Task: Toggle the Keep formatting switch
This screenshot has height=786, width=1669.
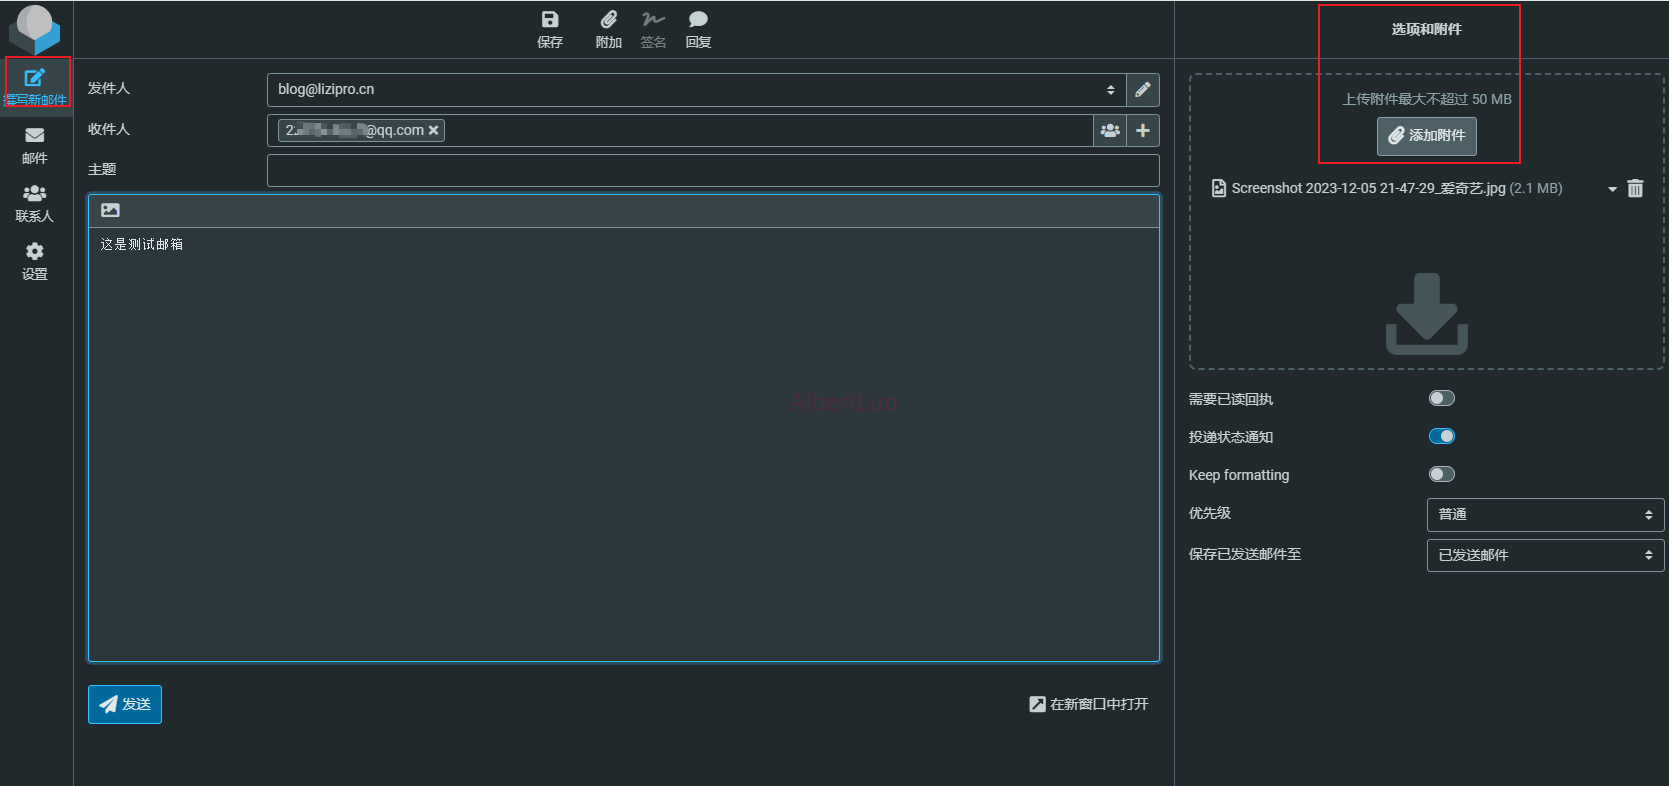Action: [1441, 474]
